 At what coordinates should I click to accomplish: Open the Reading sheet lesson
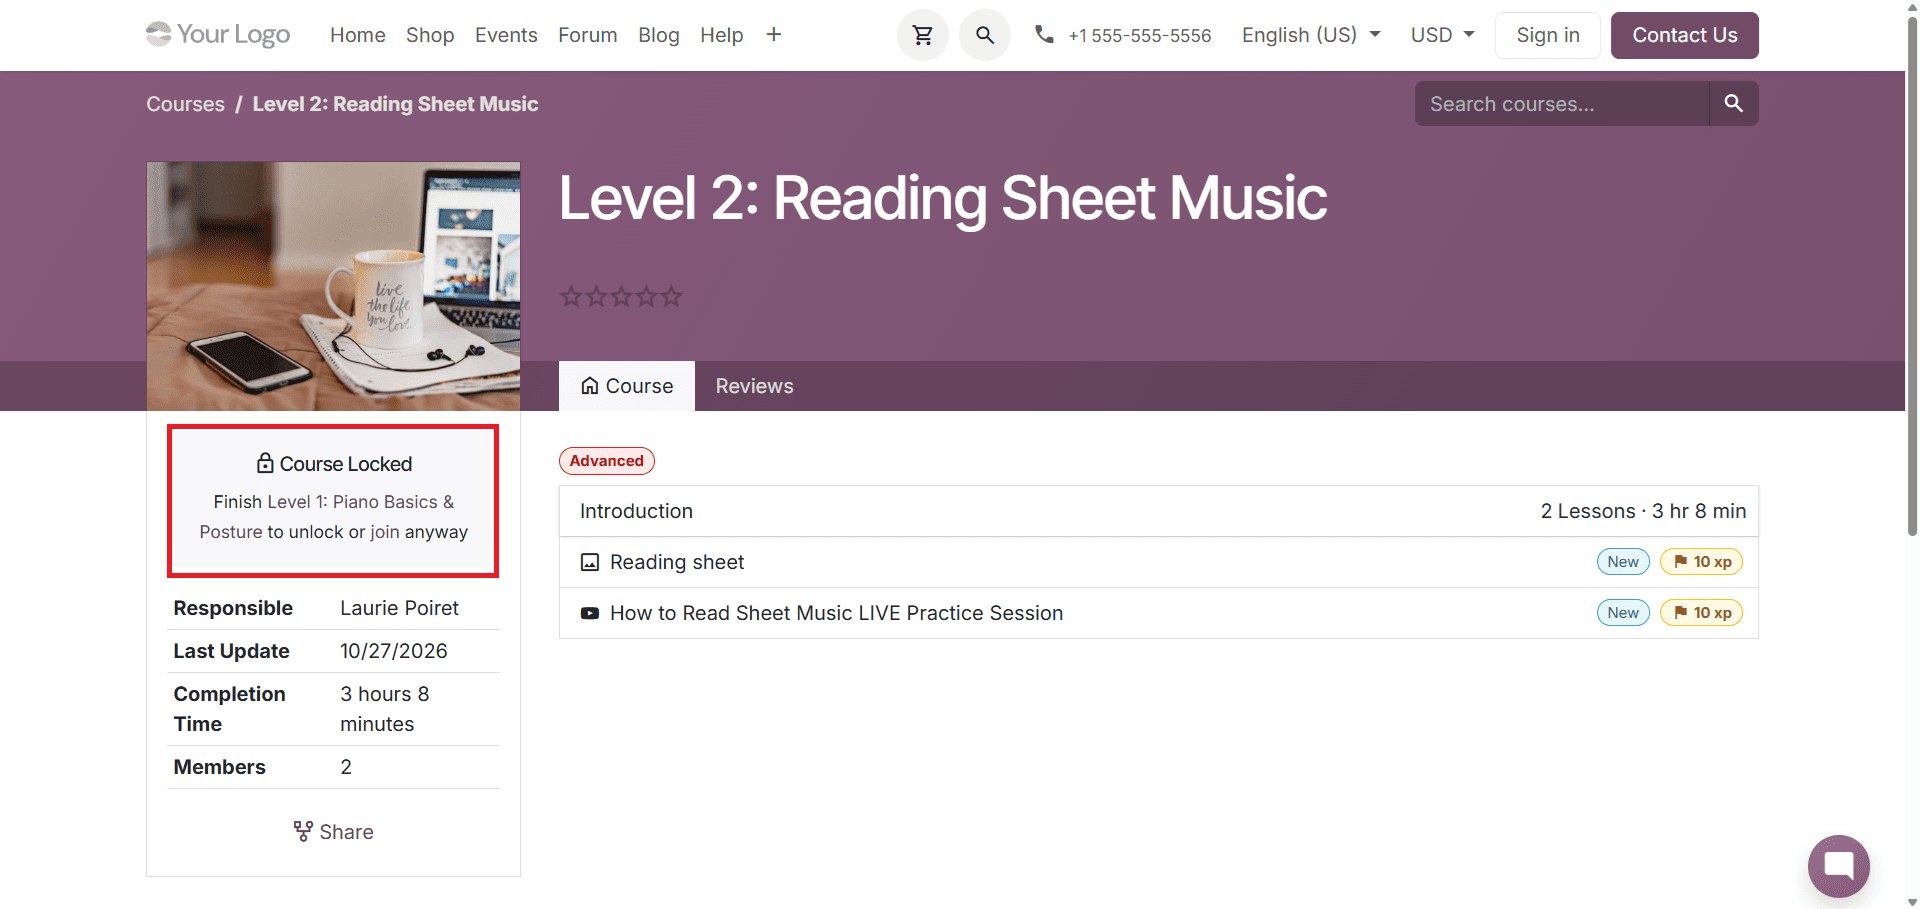677,562
